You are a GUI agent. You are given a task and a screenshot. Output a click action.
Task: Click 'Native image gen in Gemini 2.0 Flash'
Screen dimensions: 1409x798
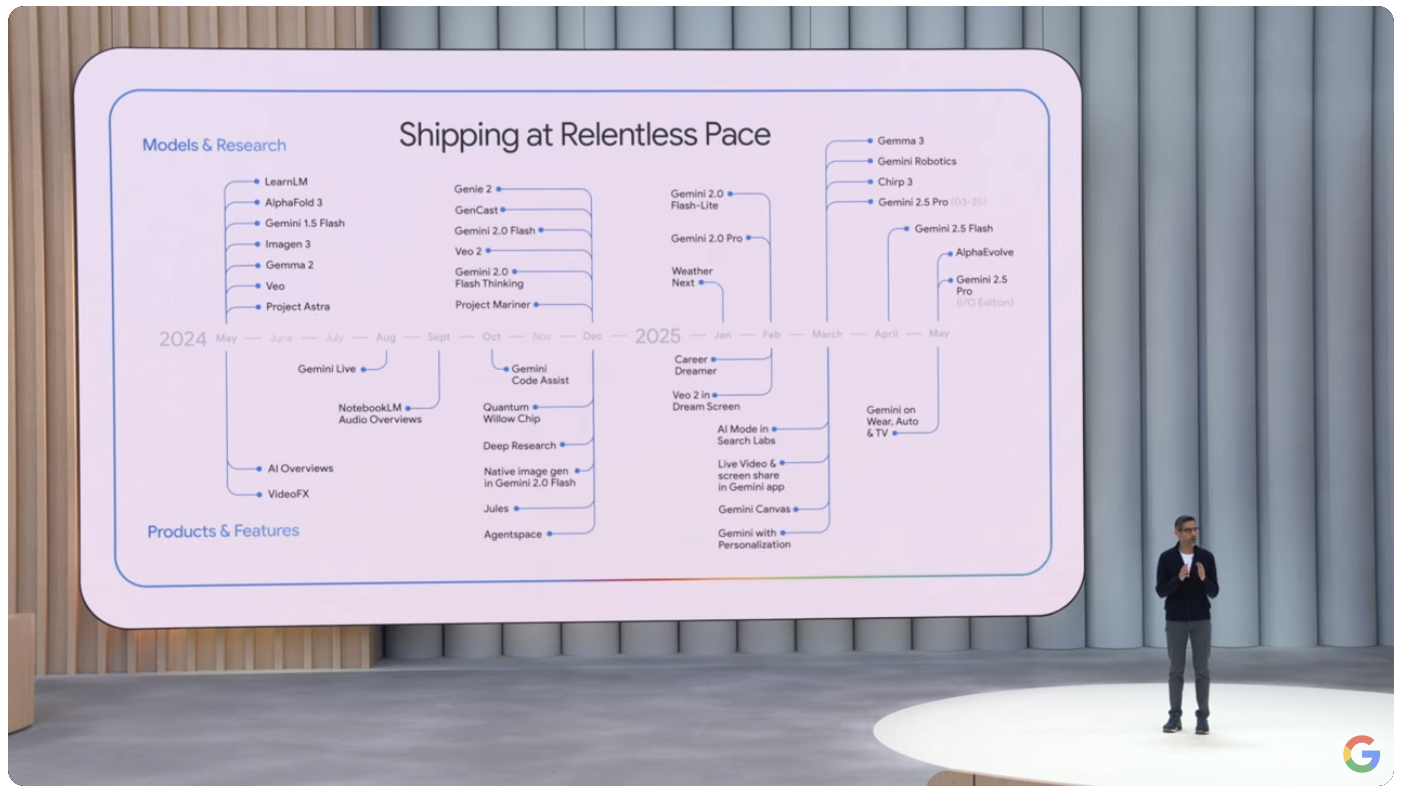[530, 478]
